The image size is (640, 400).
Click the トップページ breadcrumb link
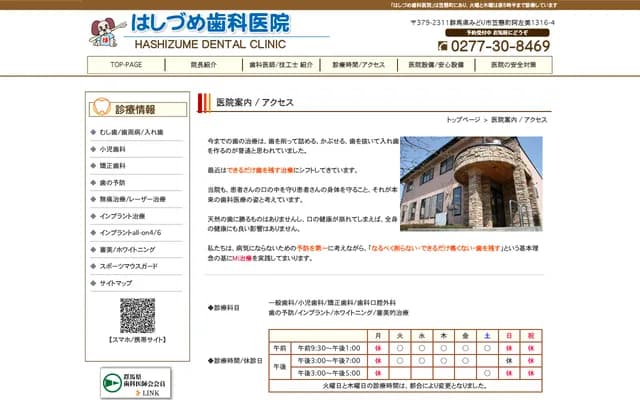(465, 119)
